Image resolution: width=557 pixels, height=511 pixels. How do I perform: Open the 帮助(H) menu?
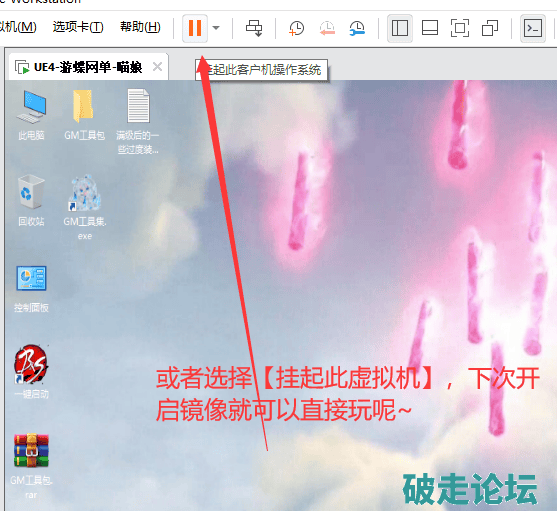click(140, 27)
